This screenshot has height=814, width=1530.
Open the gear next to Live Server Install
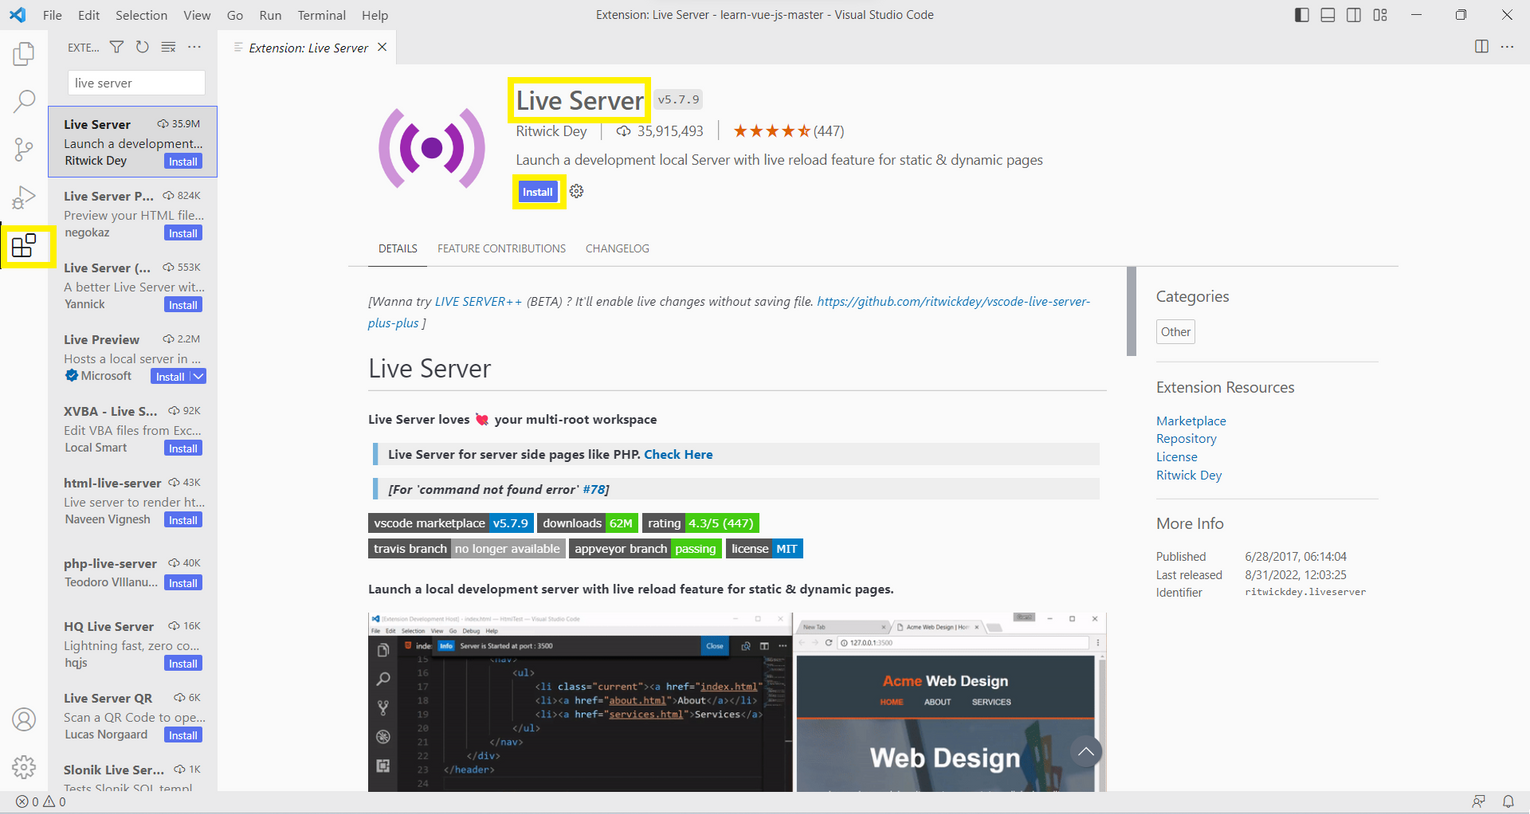(576, 191)
